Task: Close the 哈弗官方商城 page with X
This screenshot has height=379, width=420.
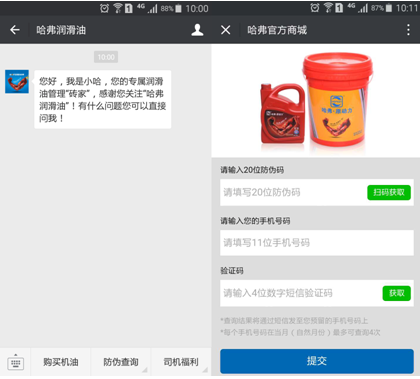Action: (226, 30)
